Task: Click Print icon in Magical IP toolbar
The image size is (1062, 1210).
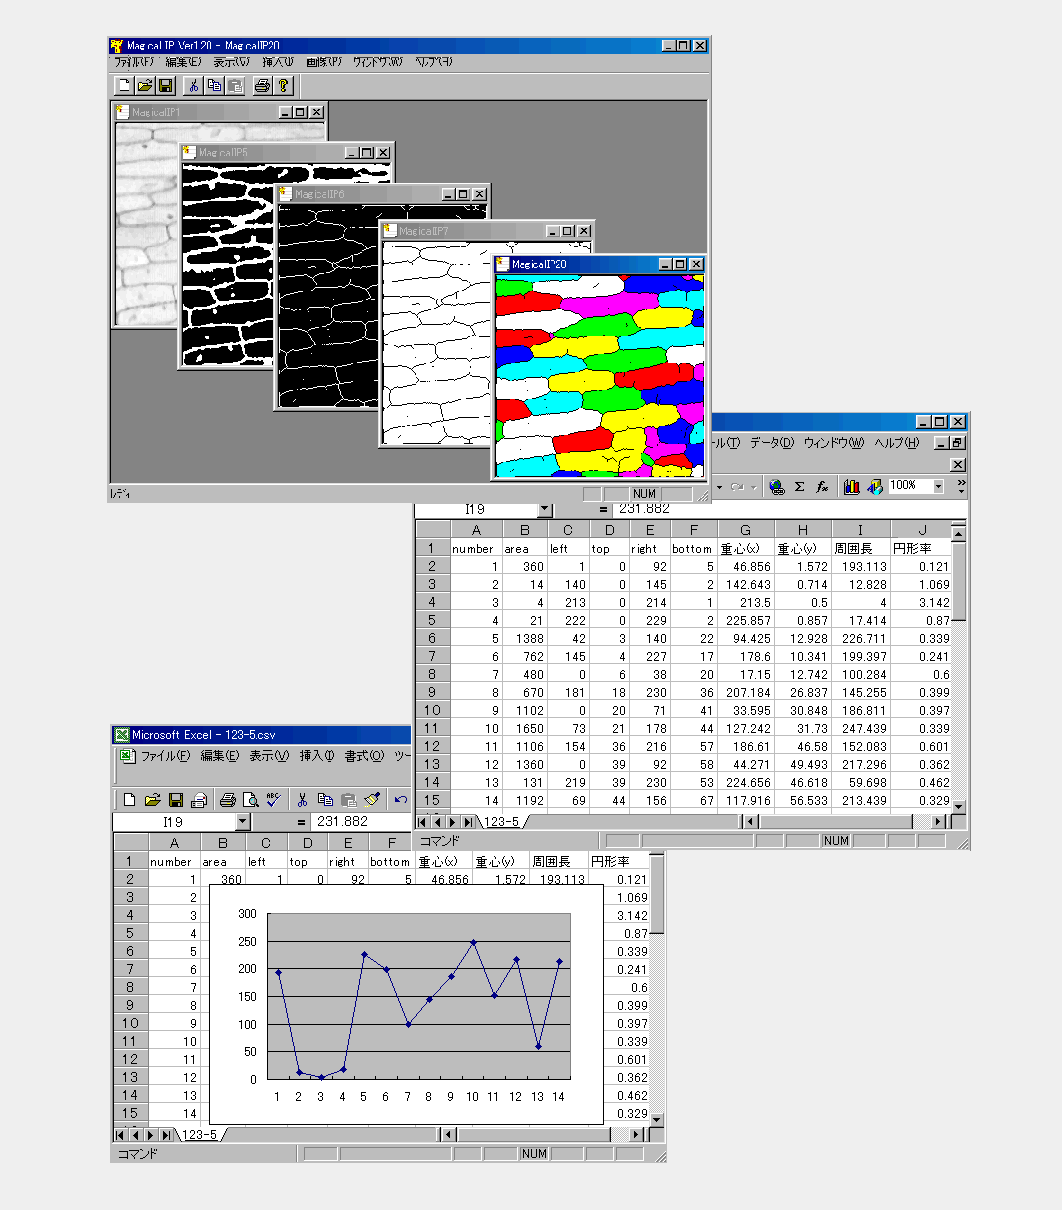Action: [262, 86]
